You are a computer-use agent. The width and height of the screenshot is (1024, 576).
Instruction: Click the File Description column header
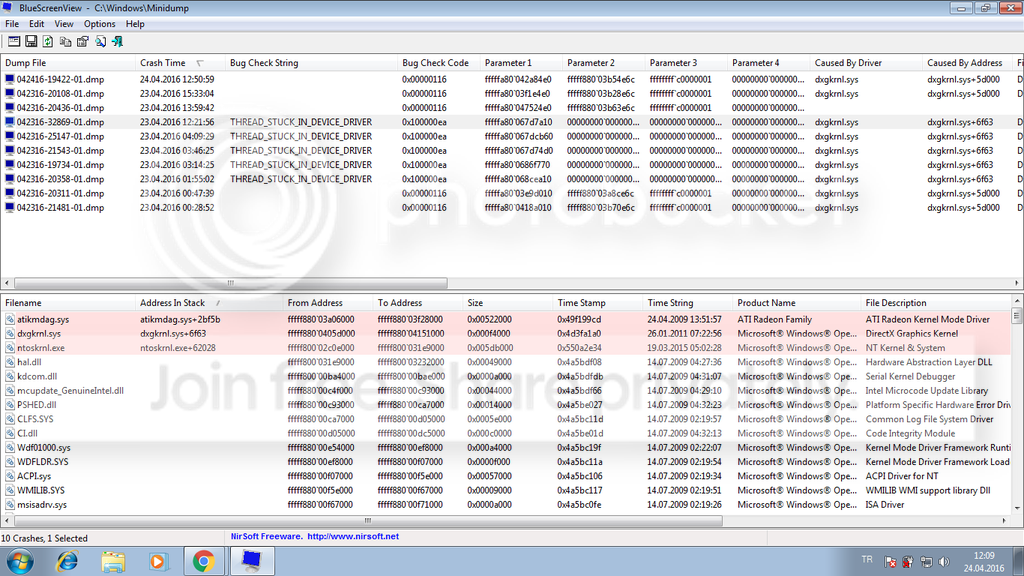point(936,303)
